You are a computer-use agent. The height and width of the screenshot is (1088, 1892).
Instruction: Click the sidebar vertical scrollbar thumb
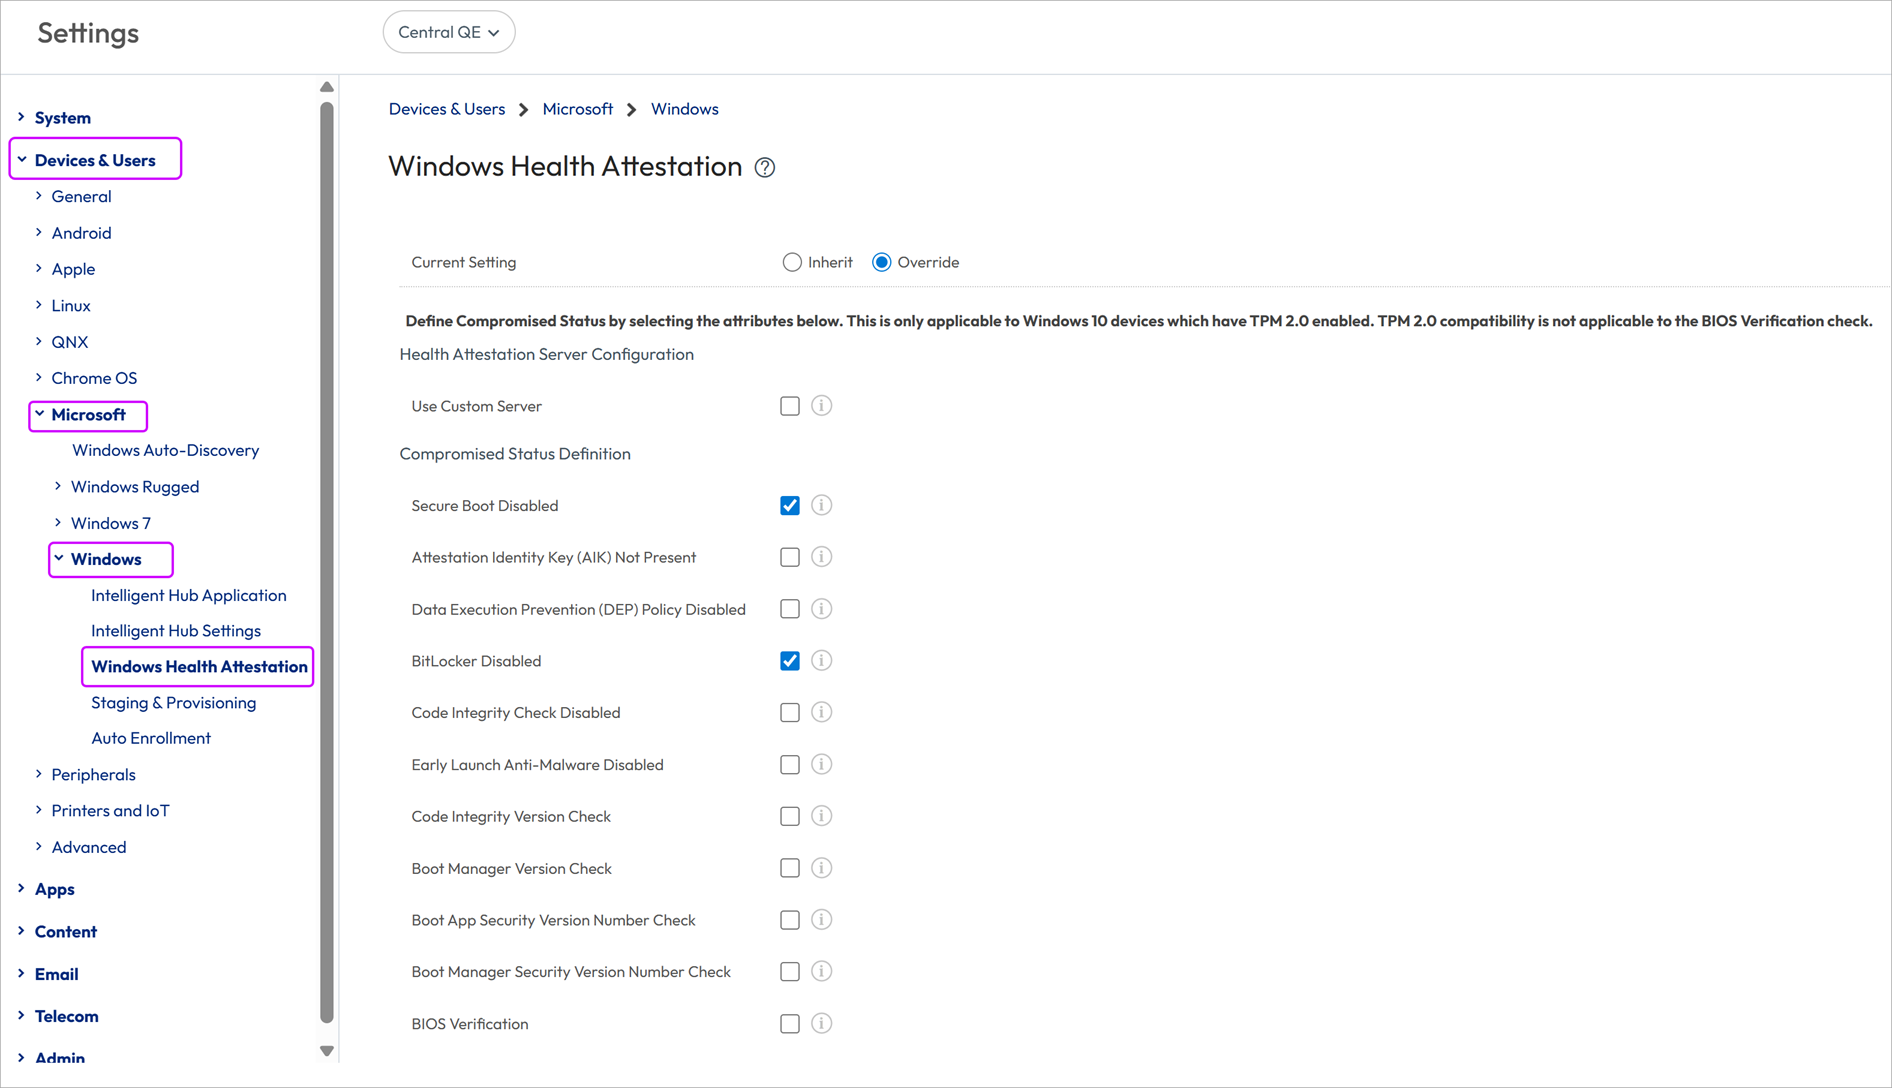click(327, 563)
